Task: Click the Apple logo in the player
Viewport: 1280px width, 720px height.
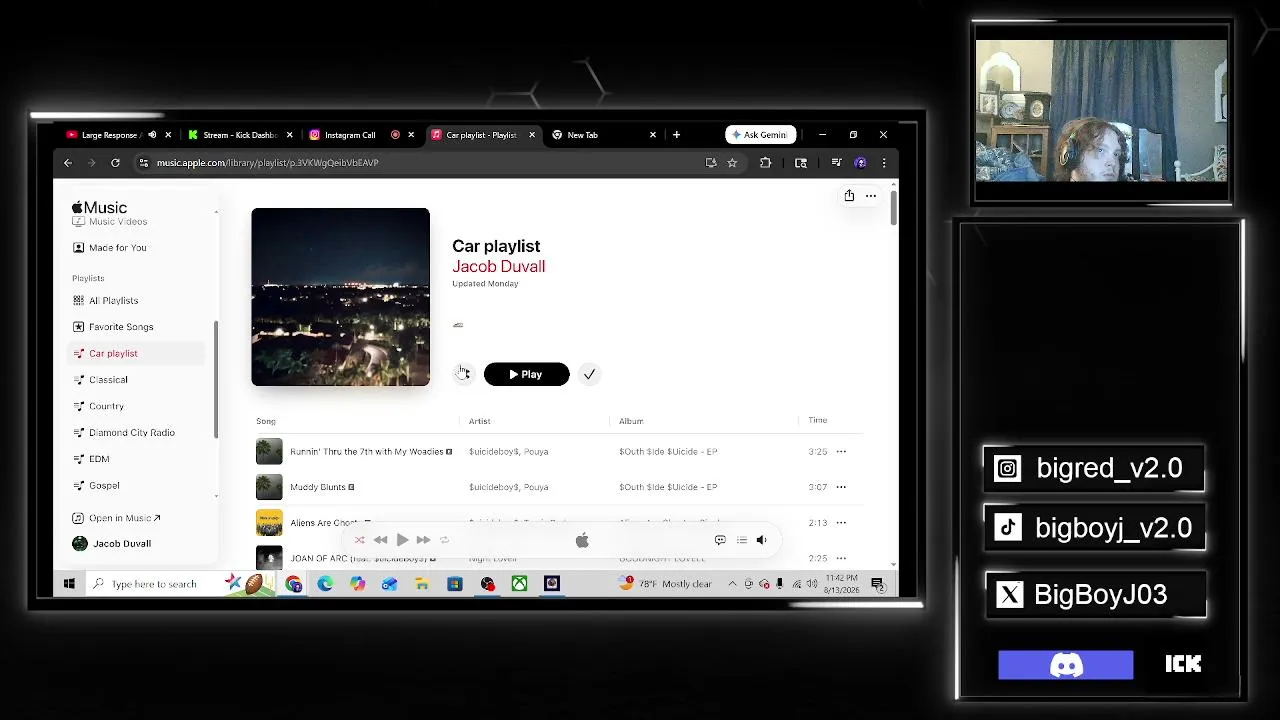Action: click(582, 540)
